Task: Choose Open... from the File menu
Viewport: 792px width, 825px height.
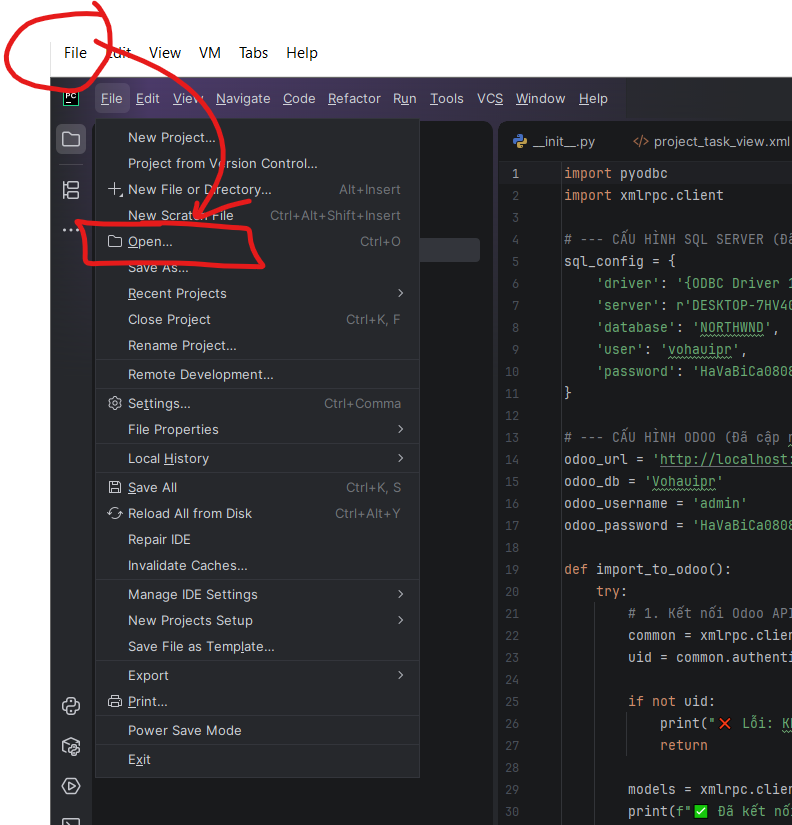Action: coord(150,241)
